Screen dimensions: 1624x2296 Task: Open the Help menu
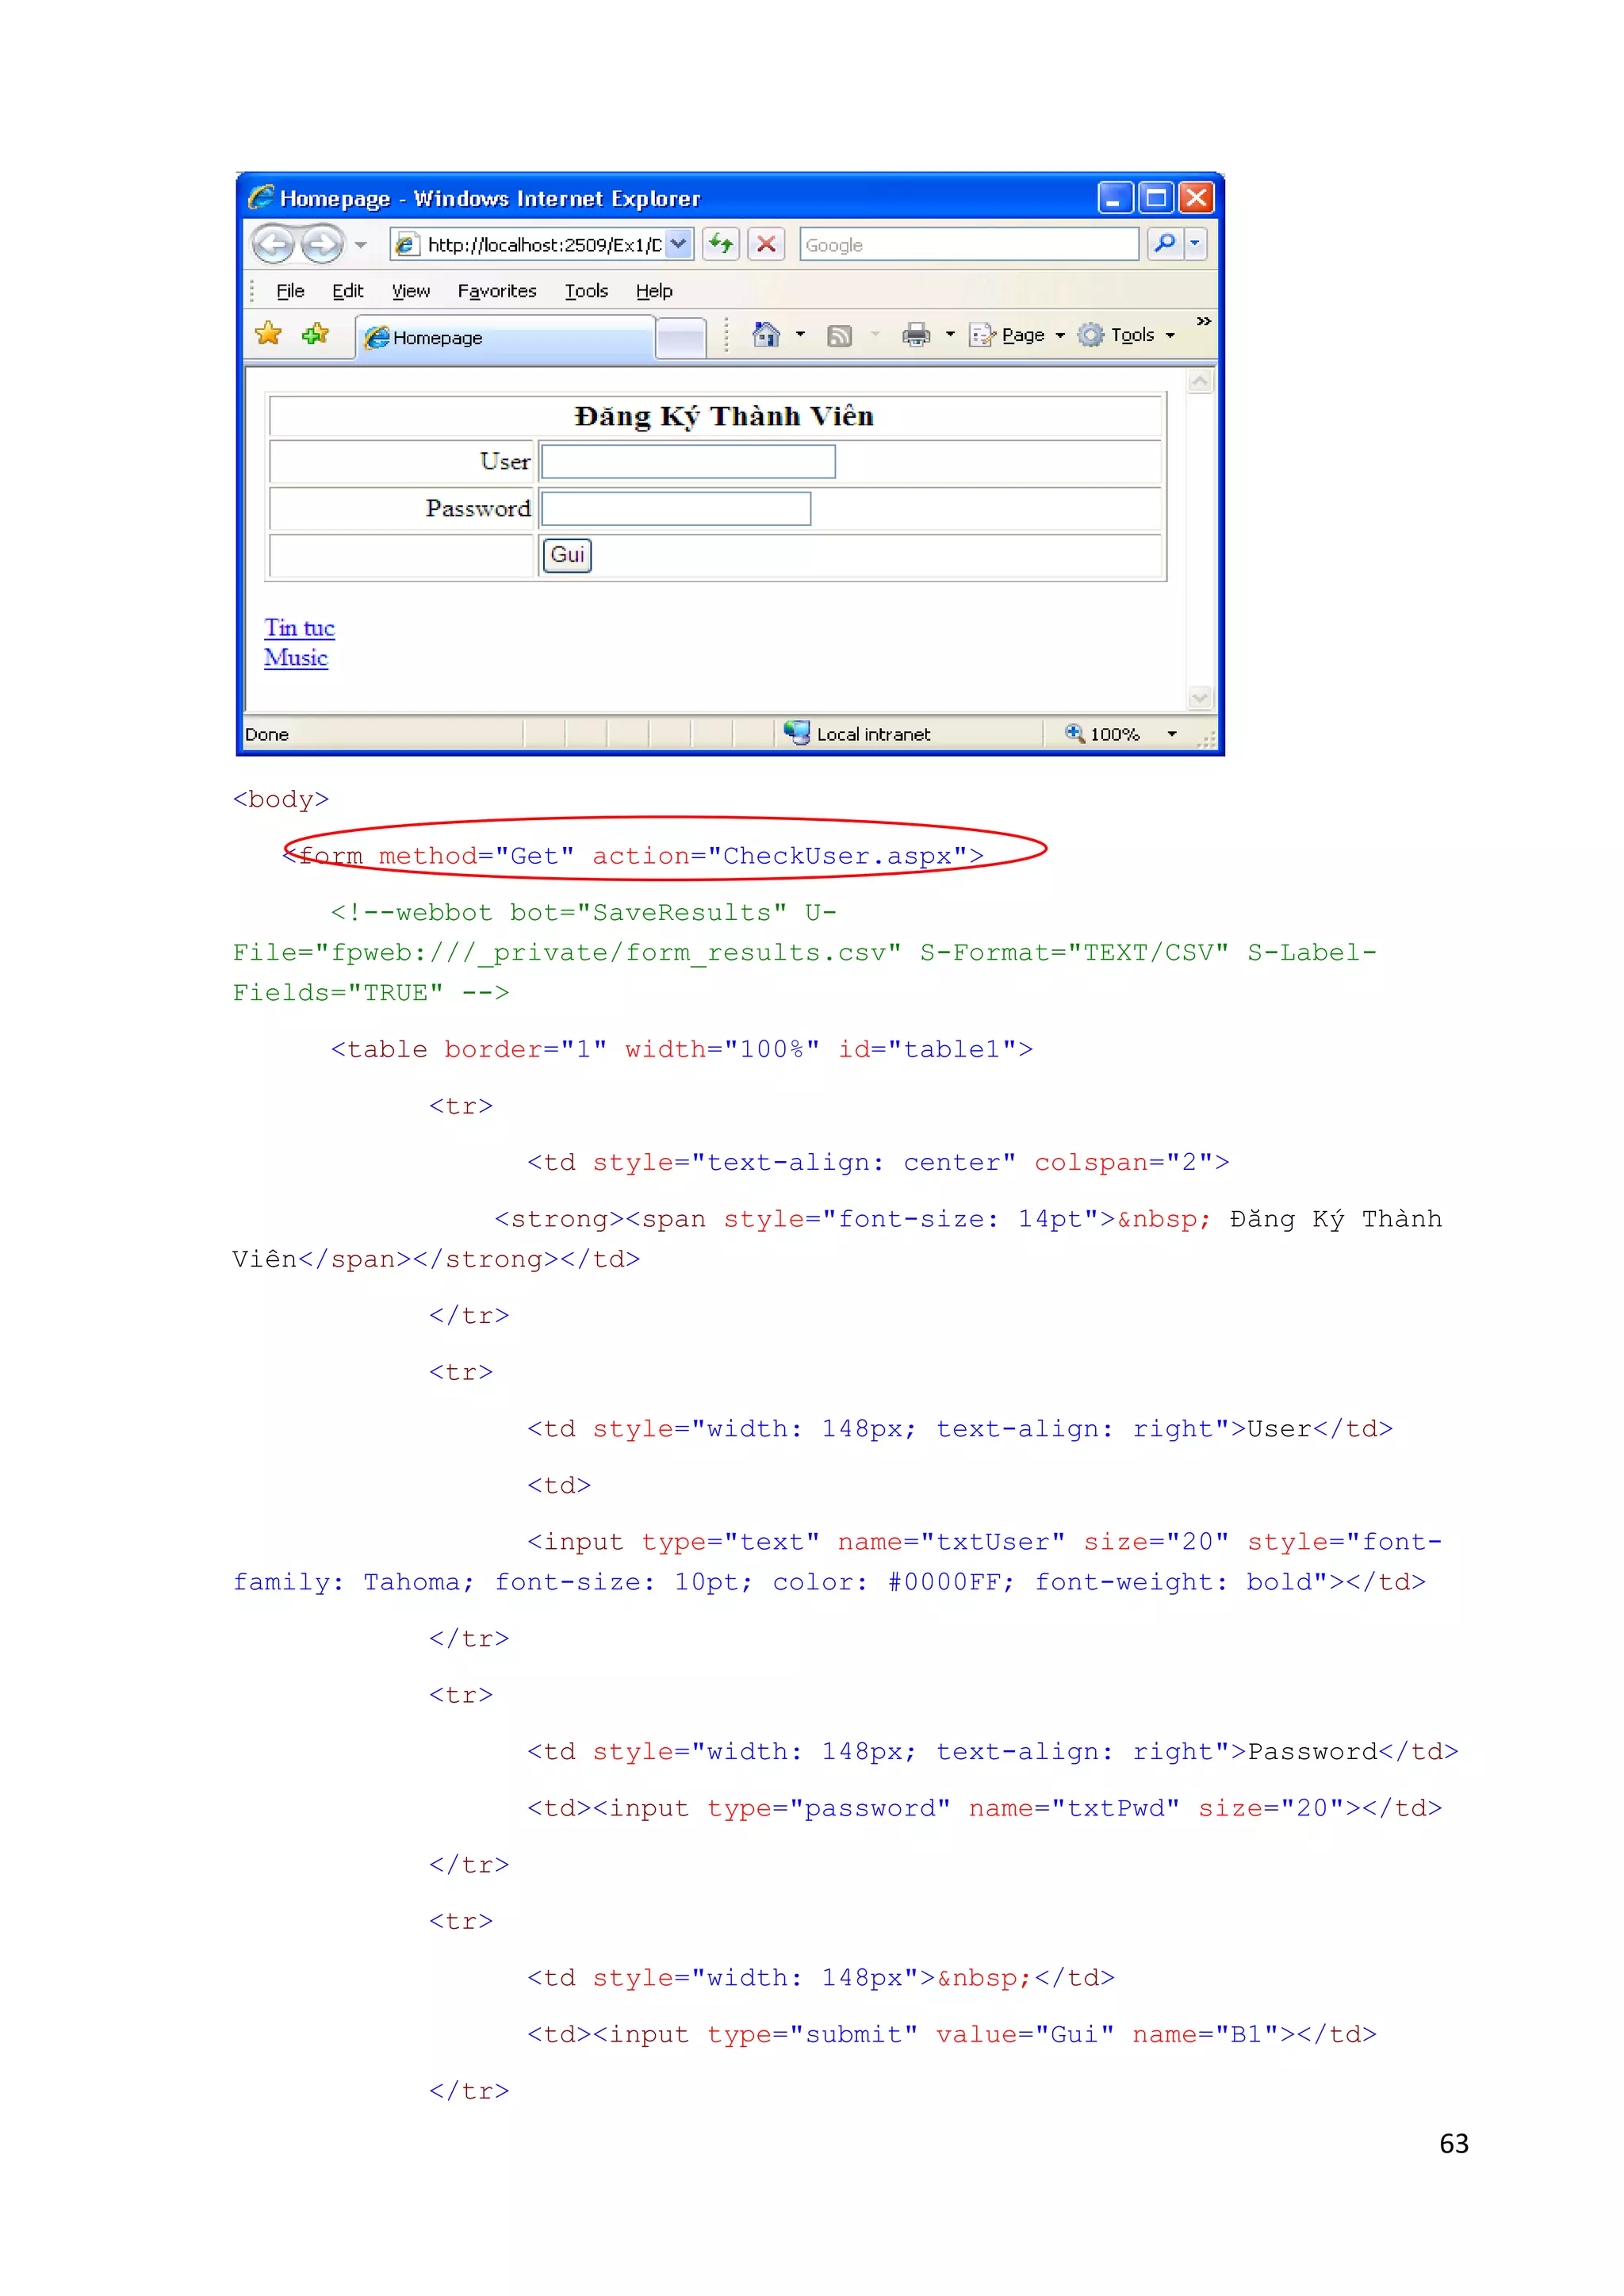pos(654,291)
